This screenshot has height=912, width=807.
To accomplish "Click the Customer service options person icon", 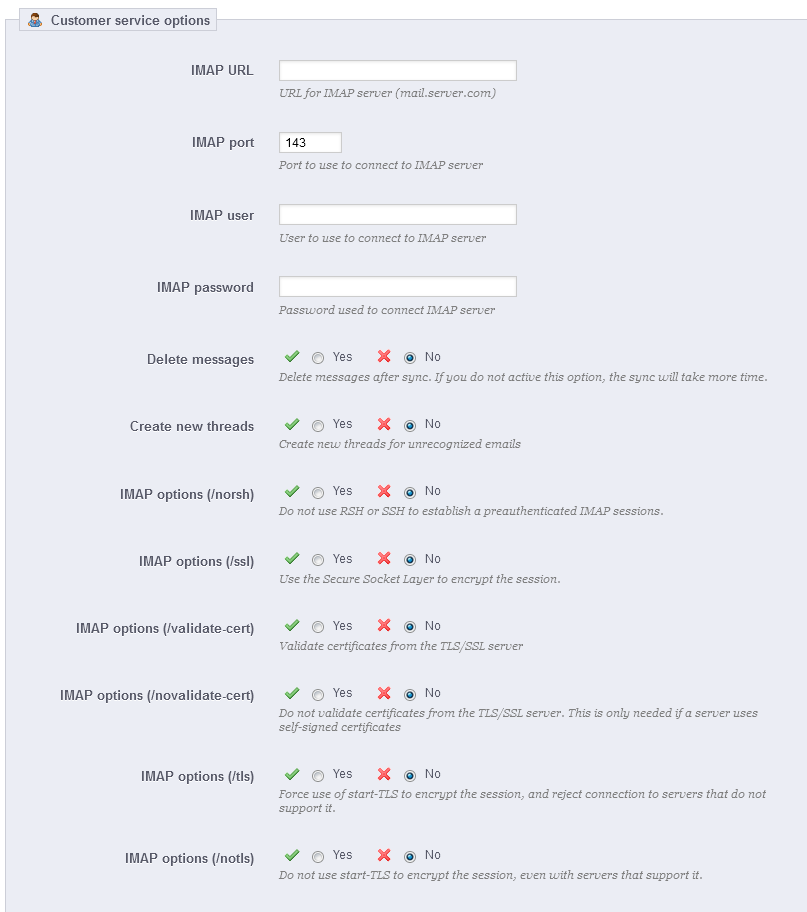I will [x=35, y=20].
